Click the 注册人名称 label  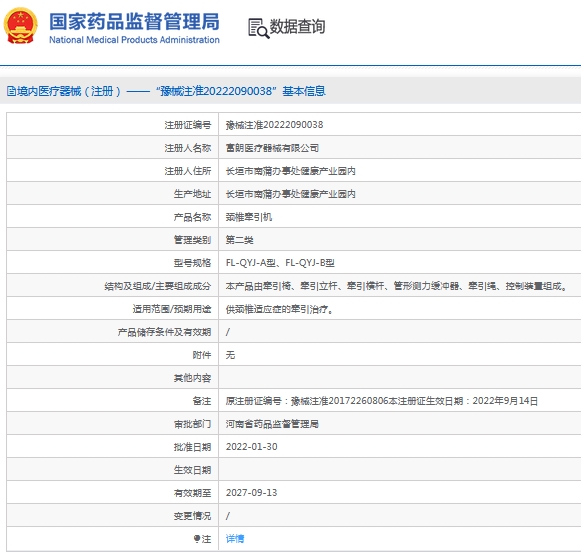pyautogui.click(x=188, y=148)
